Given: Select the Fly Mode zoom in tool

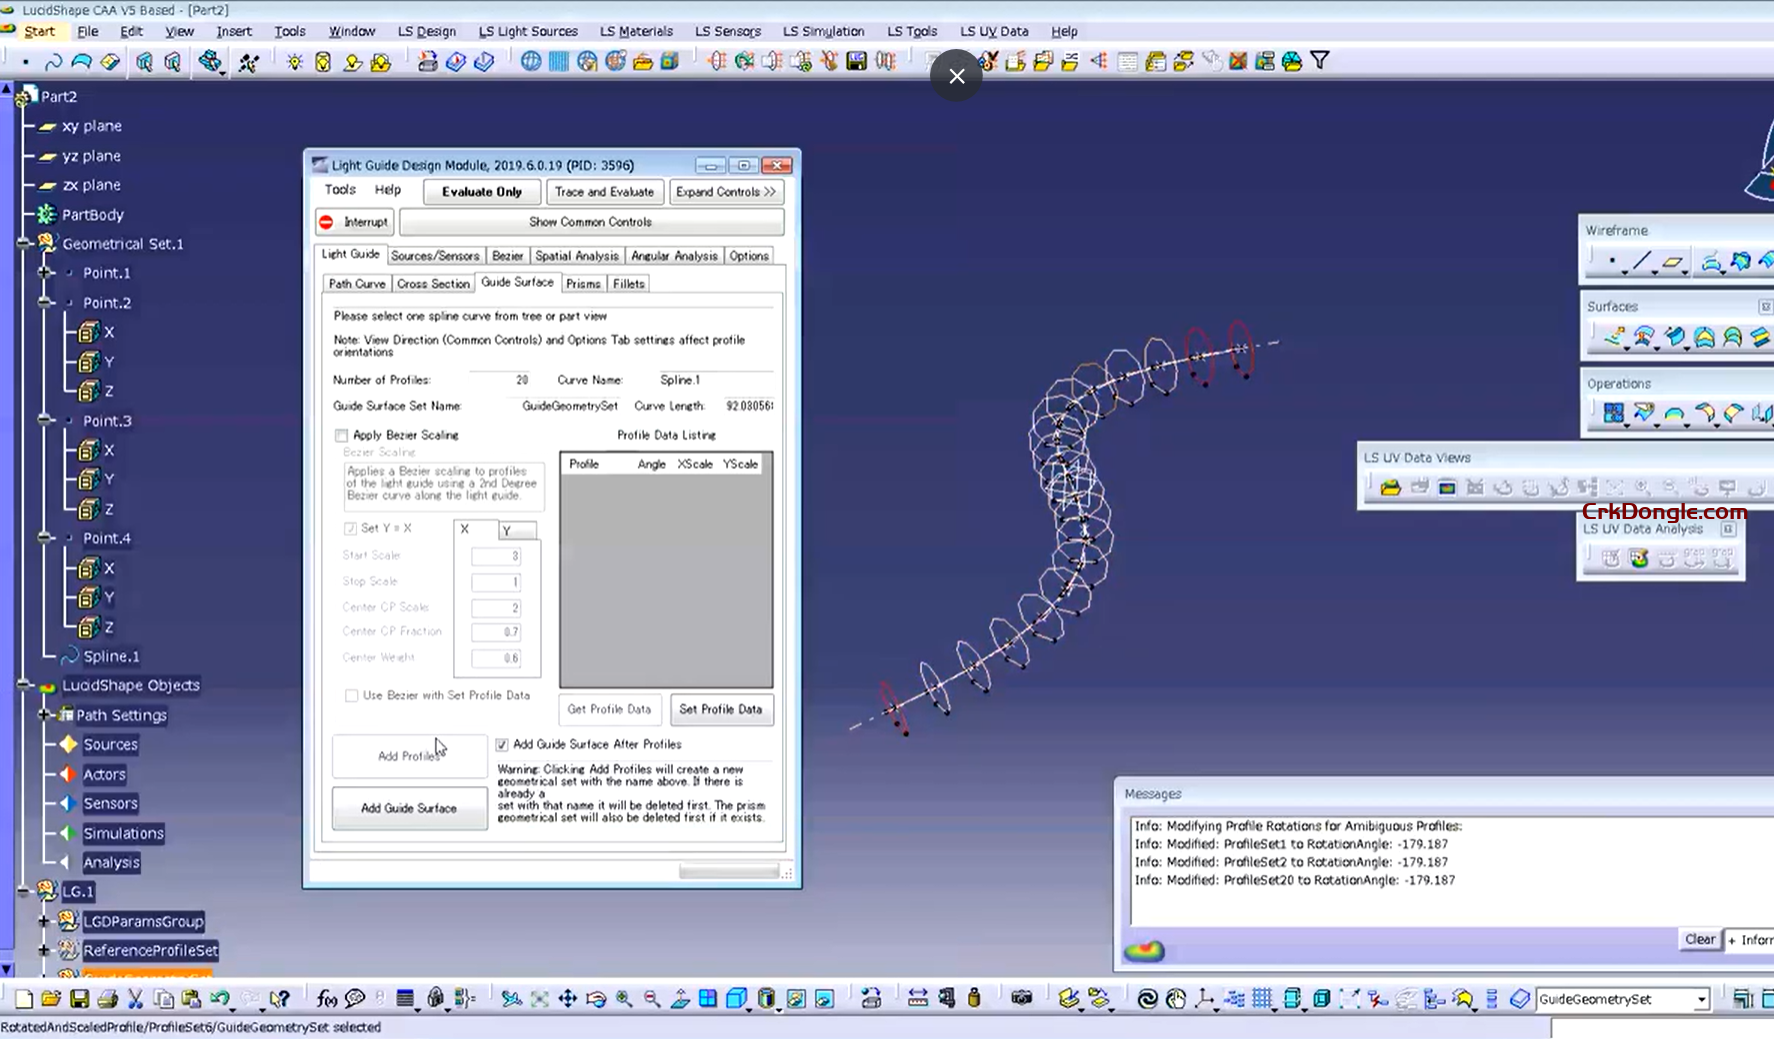Looking at the screenshot, I should pyautogui.click(x=623, y=998).
